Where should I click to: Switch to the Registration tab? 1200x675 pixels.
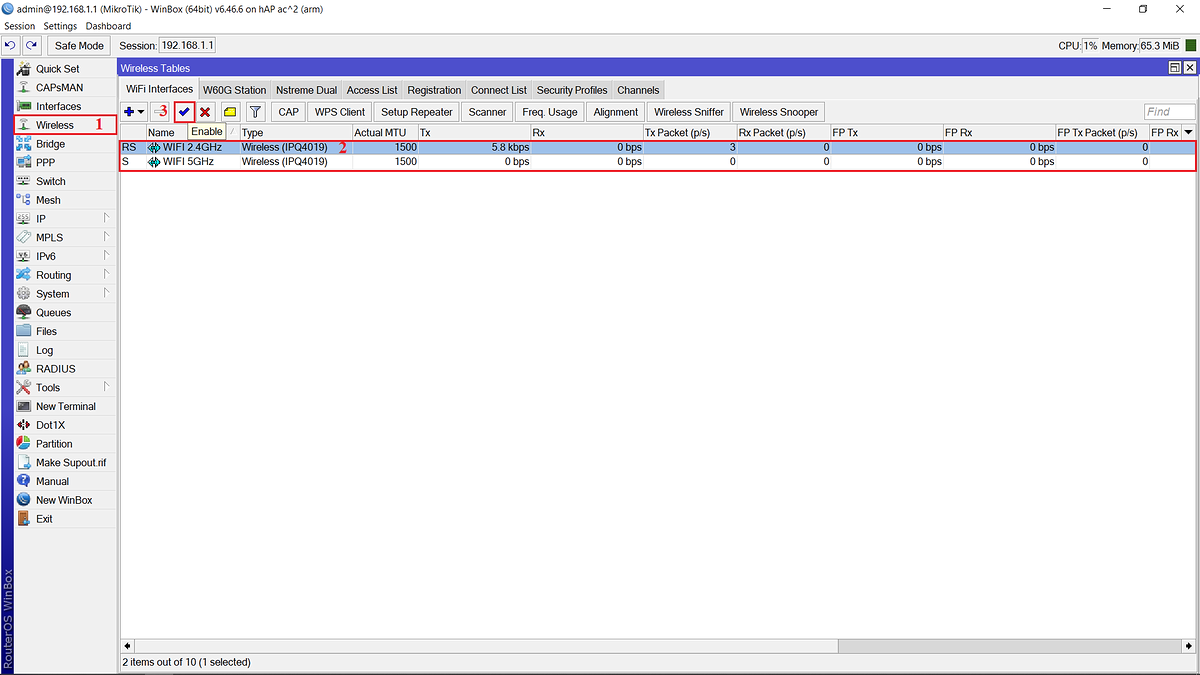[x=434, y=90]
